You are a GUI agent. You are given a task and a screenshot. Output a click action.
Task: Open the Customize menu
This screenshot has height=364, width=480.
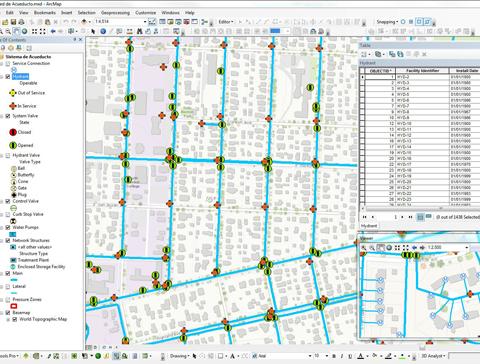(146, 13)
